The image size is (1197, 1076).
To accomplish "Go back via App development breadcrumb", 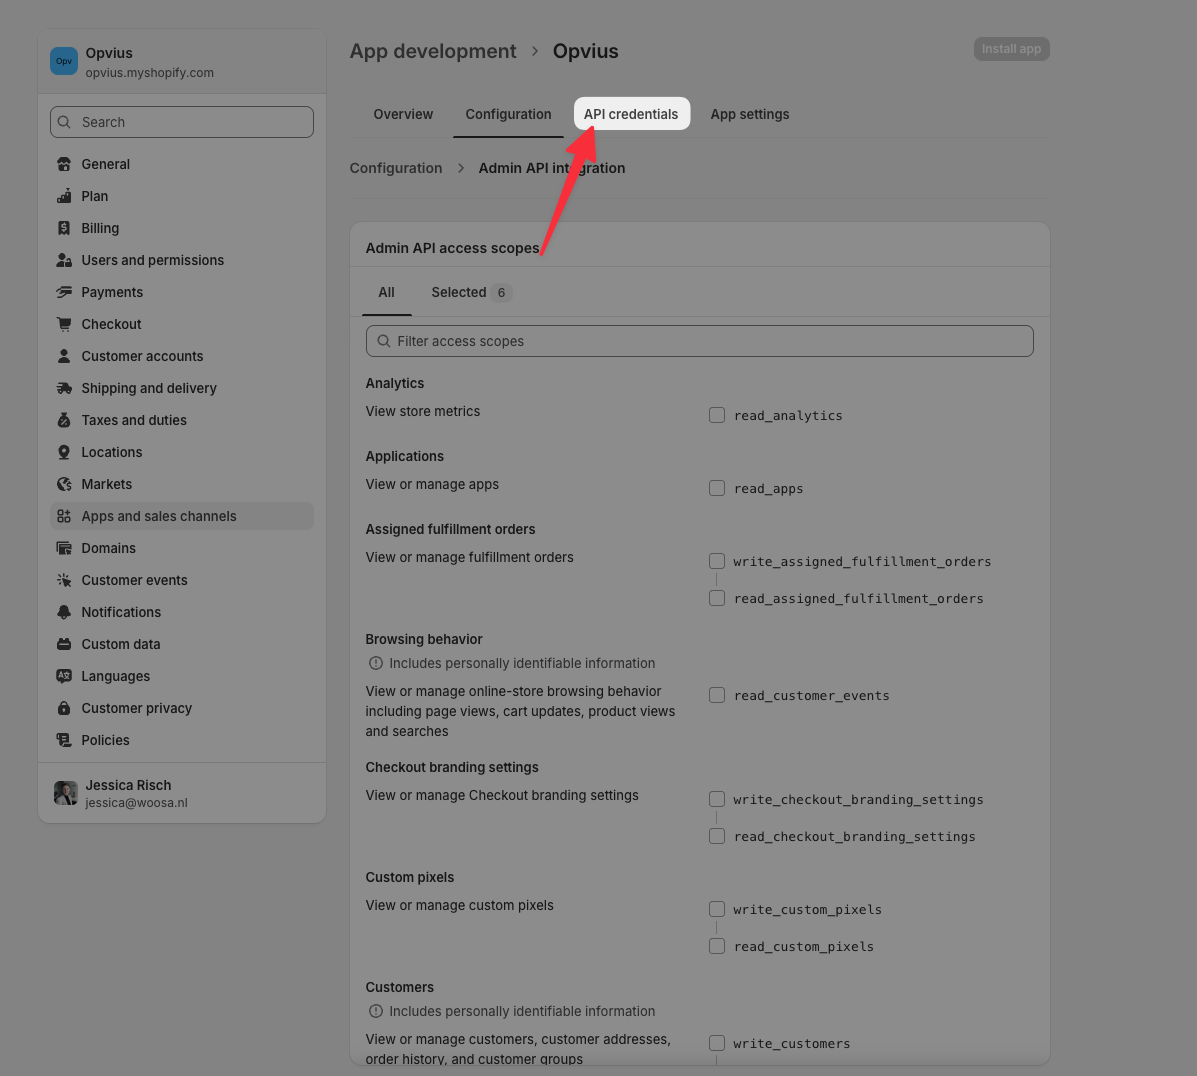I will [433, 51].
